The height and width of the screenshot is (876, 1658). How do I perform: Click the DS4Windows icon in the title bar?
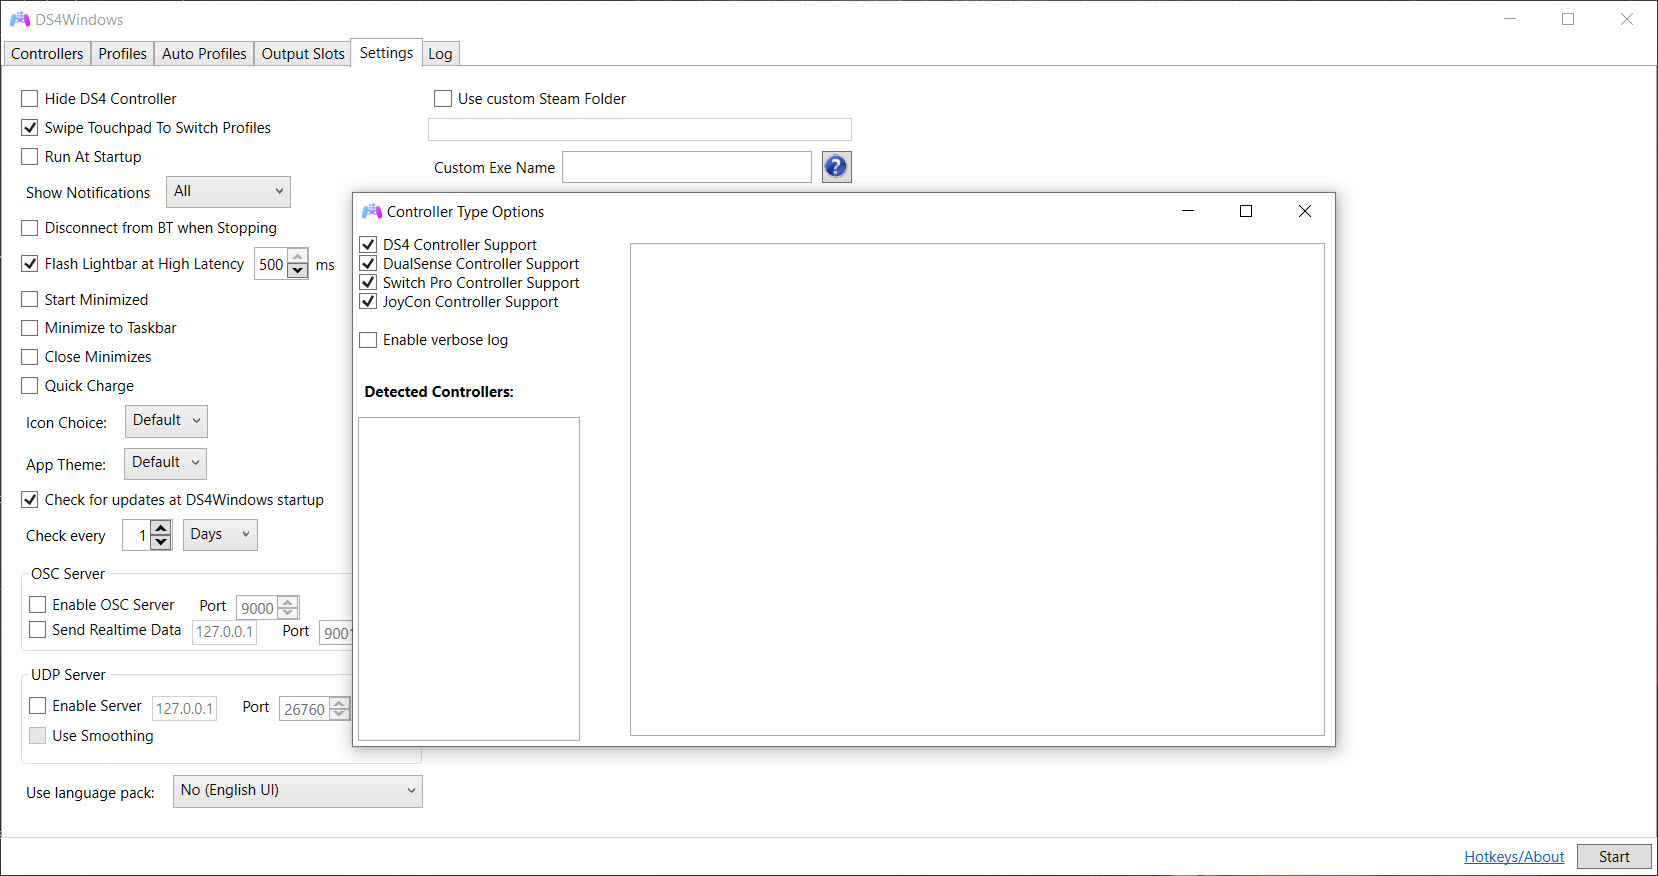tap(20, 19)
